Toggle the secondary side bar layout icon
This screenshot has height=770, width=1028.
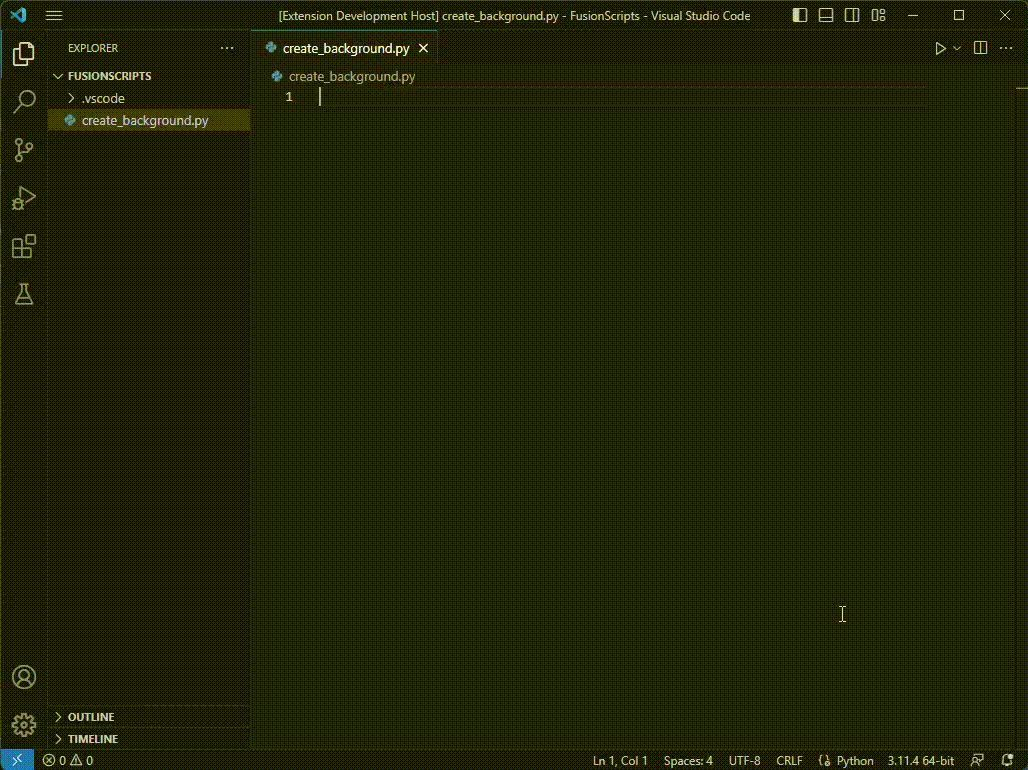[x=852, y=15]
